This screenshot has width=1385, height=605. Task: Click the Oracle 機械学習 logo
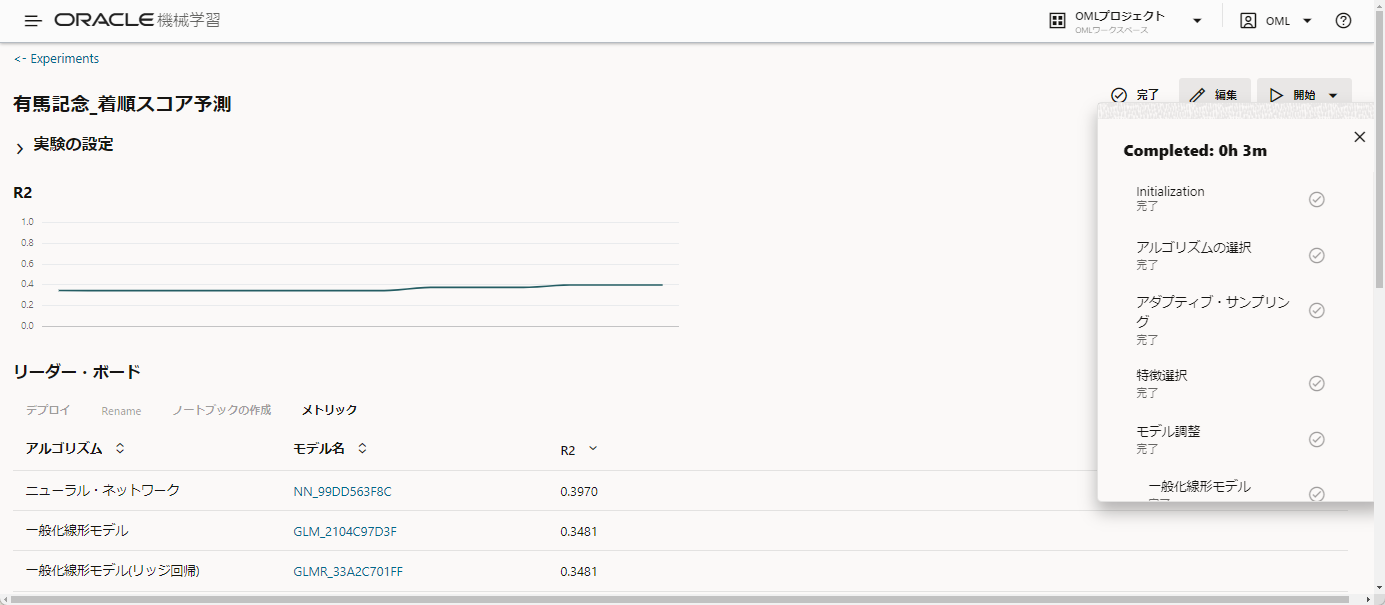point(138,20)
